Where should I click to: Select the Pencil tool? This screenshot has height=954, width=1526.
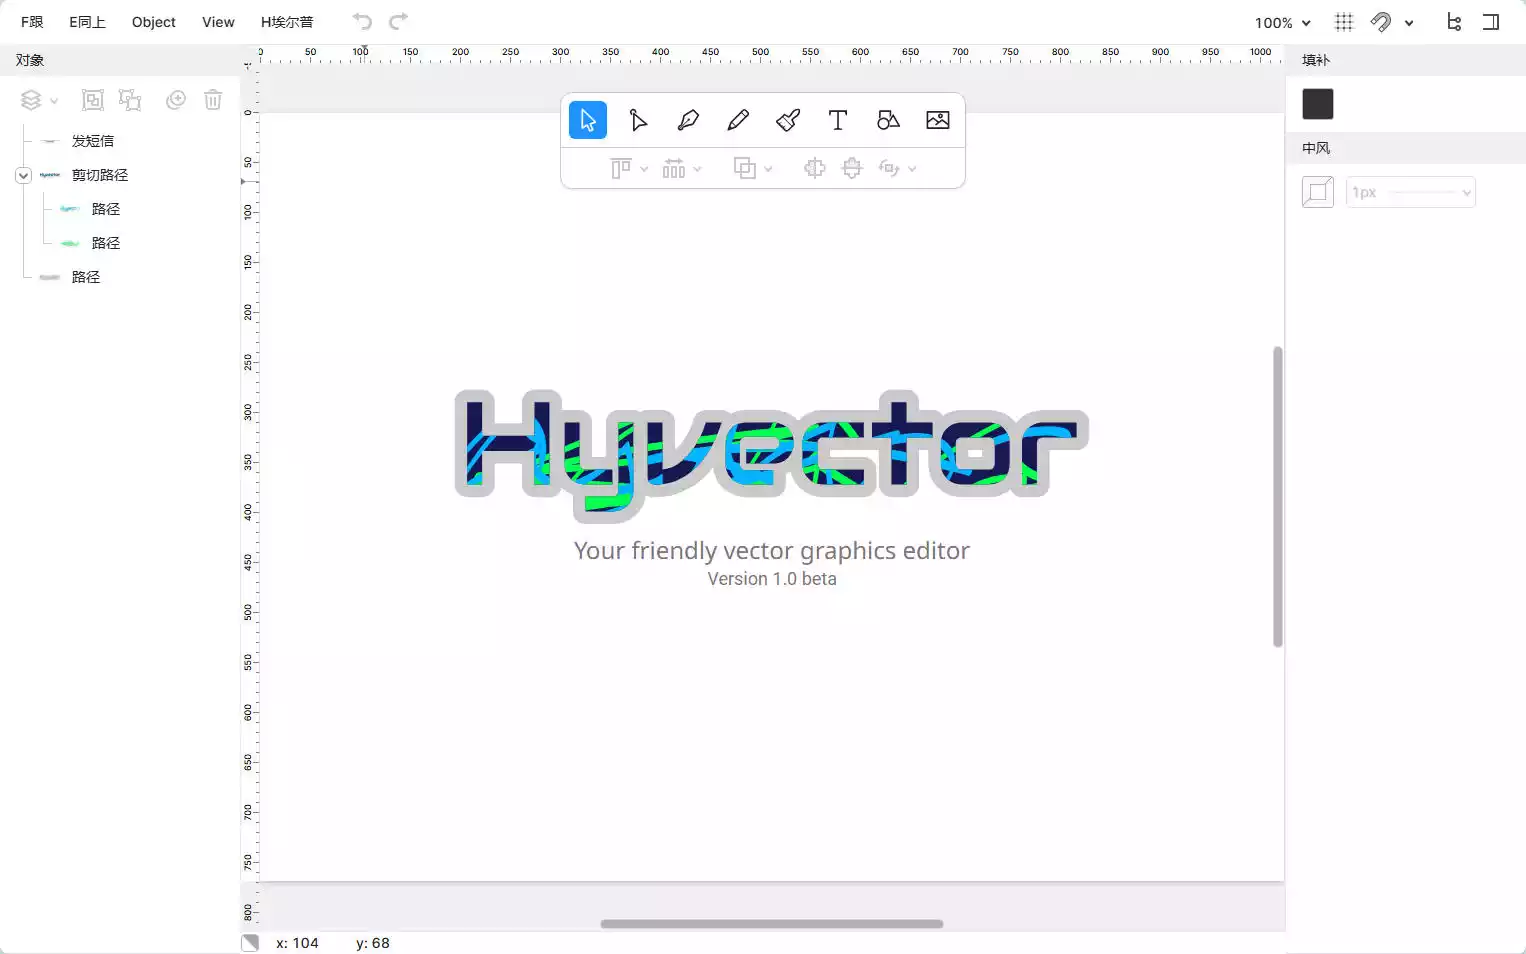point(738,120)
